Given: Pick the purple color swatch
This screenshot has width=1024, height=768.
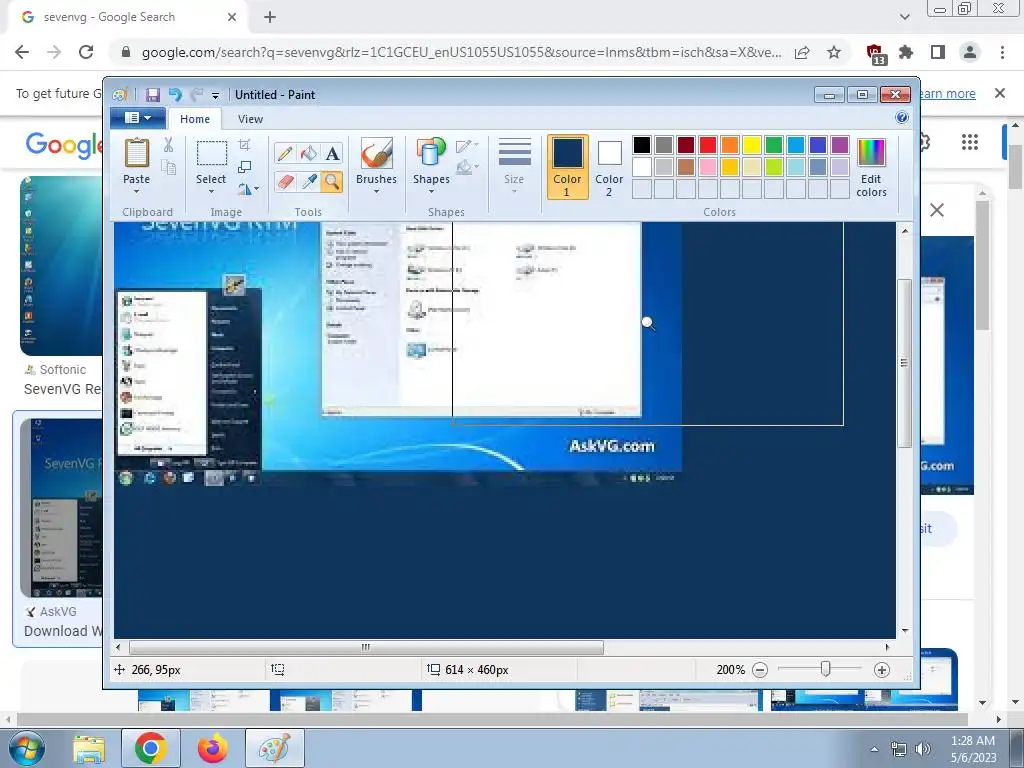Looking at the screenshot, I should [840, 144].
